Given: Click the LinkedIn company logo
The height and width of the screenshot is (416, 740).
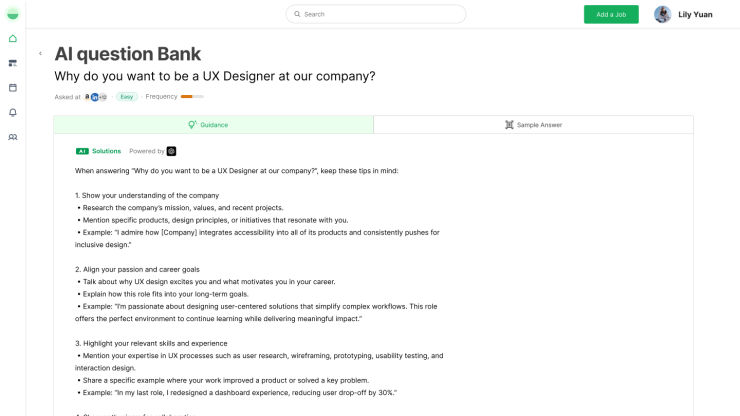Looking at the screenshot, I should click(x=95, y=97).
